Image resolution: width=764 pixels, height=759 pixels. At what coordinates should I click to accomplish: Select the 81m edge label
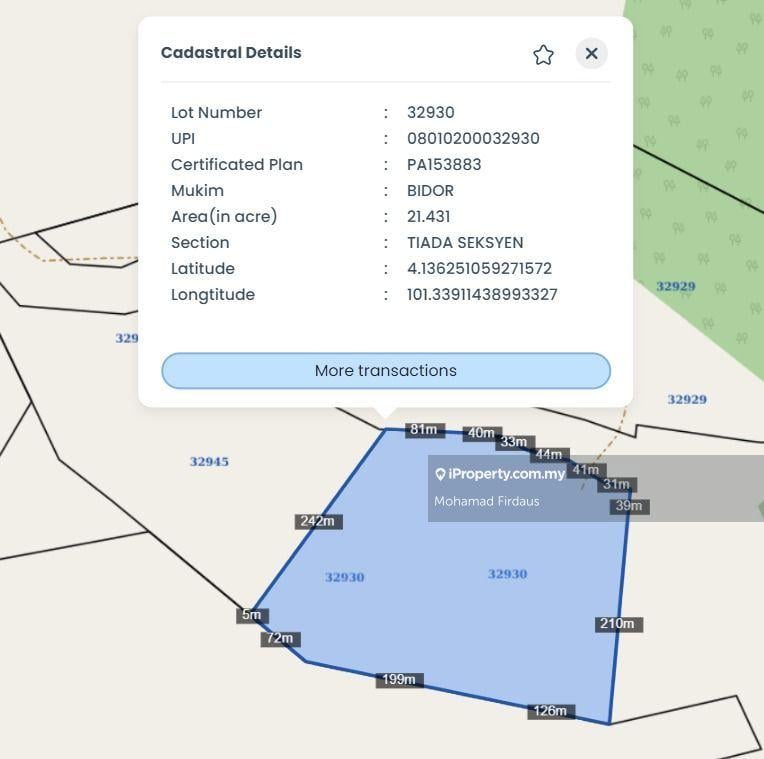(424, 430)
